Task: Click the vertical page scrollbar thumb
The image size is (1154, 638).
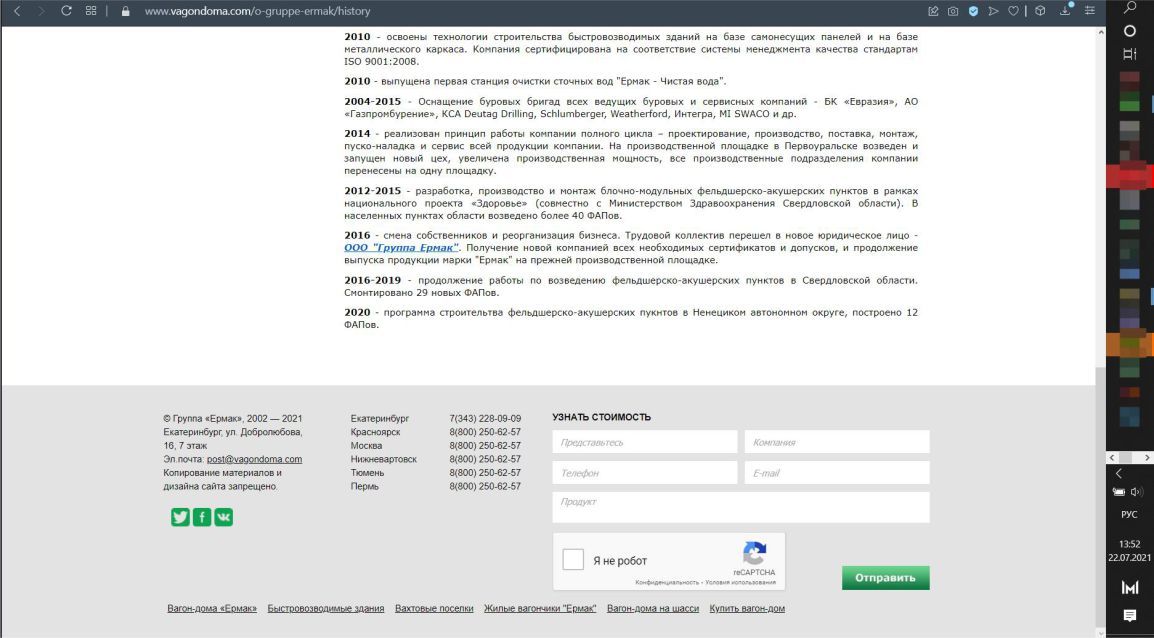Action: pyautogui.click(x=1101, y=495)
